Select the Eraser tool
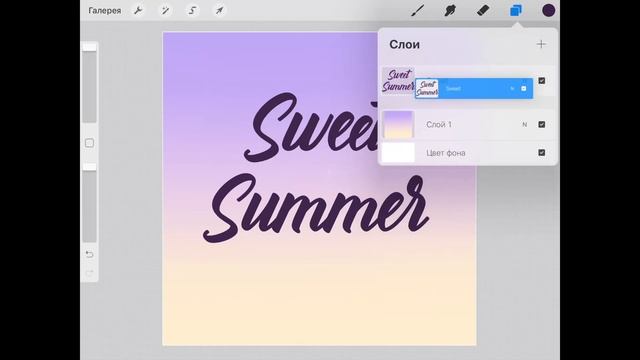This screenshot has width=640, height=360. click(x=483, y=11)
